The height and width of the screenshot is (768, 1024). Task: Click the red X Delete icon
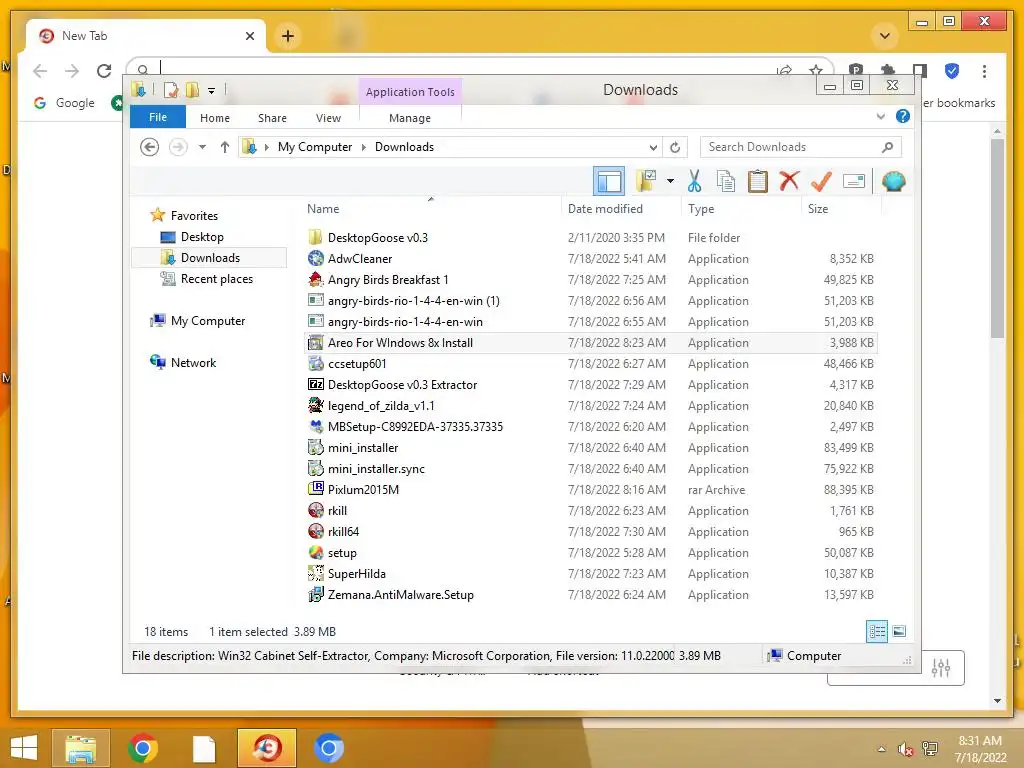pos(789,180)
